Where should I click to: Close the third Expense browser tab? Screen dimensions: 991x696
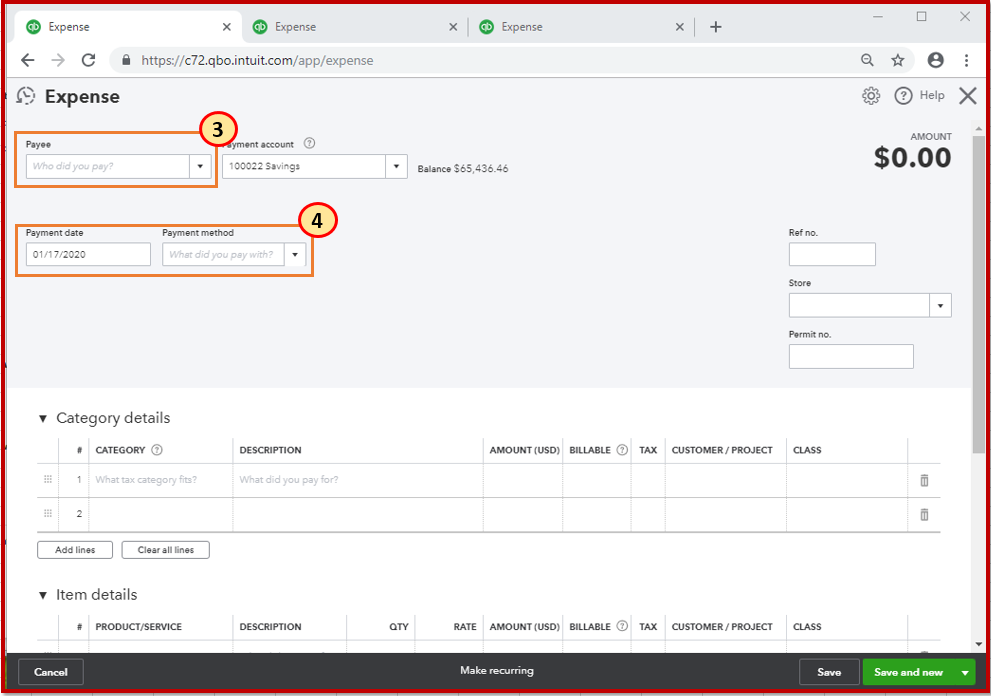(x=679, y=27)
